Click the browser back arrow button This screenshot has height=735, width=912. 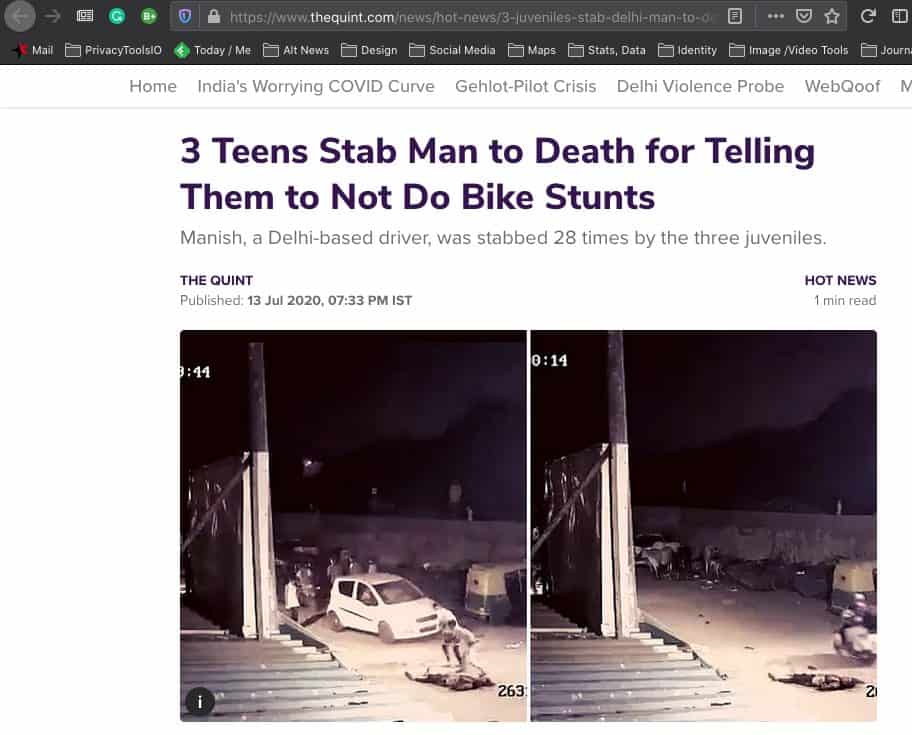[x=20, y=16]
